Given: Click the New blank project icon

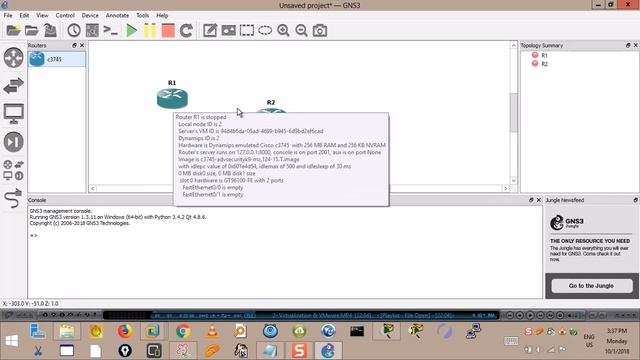Looking at the screenshot, I should pos(13,30).
